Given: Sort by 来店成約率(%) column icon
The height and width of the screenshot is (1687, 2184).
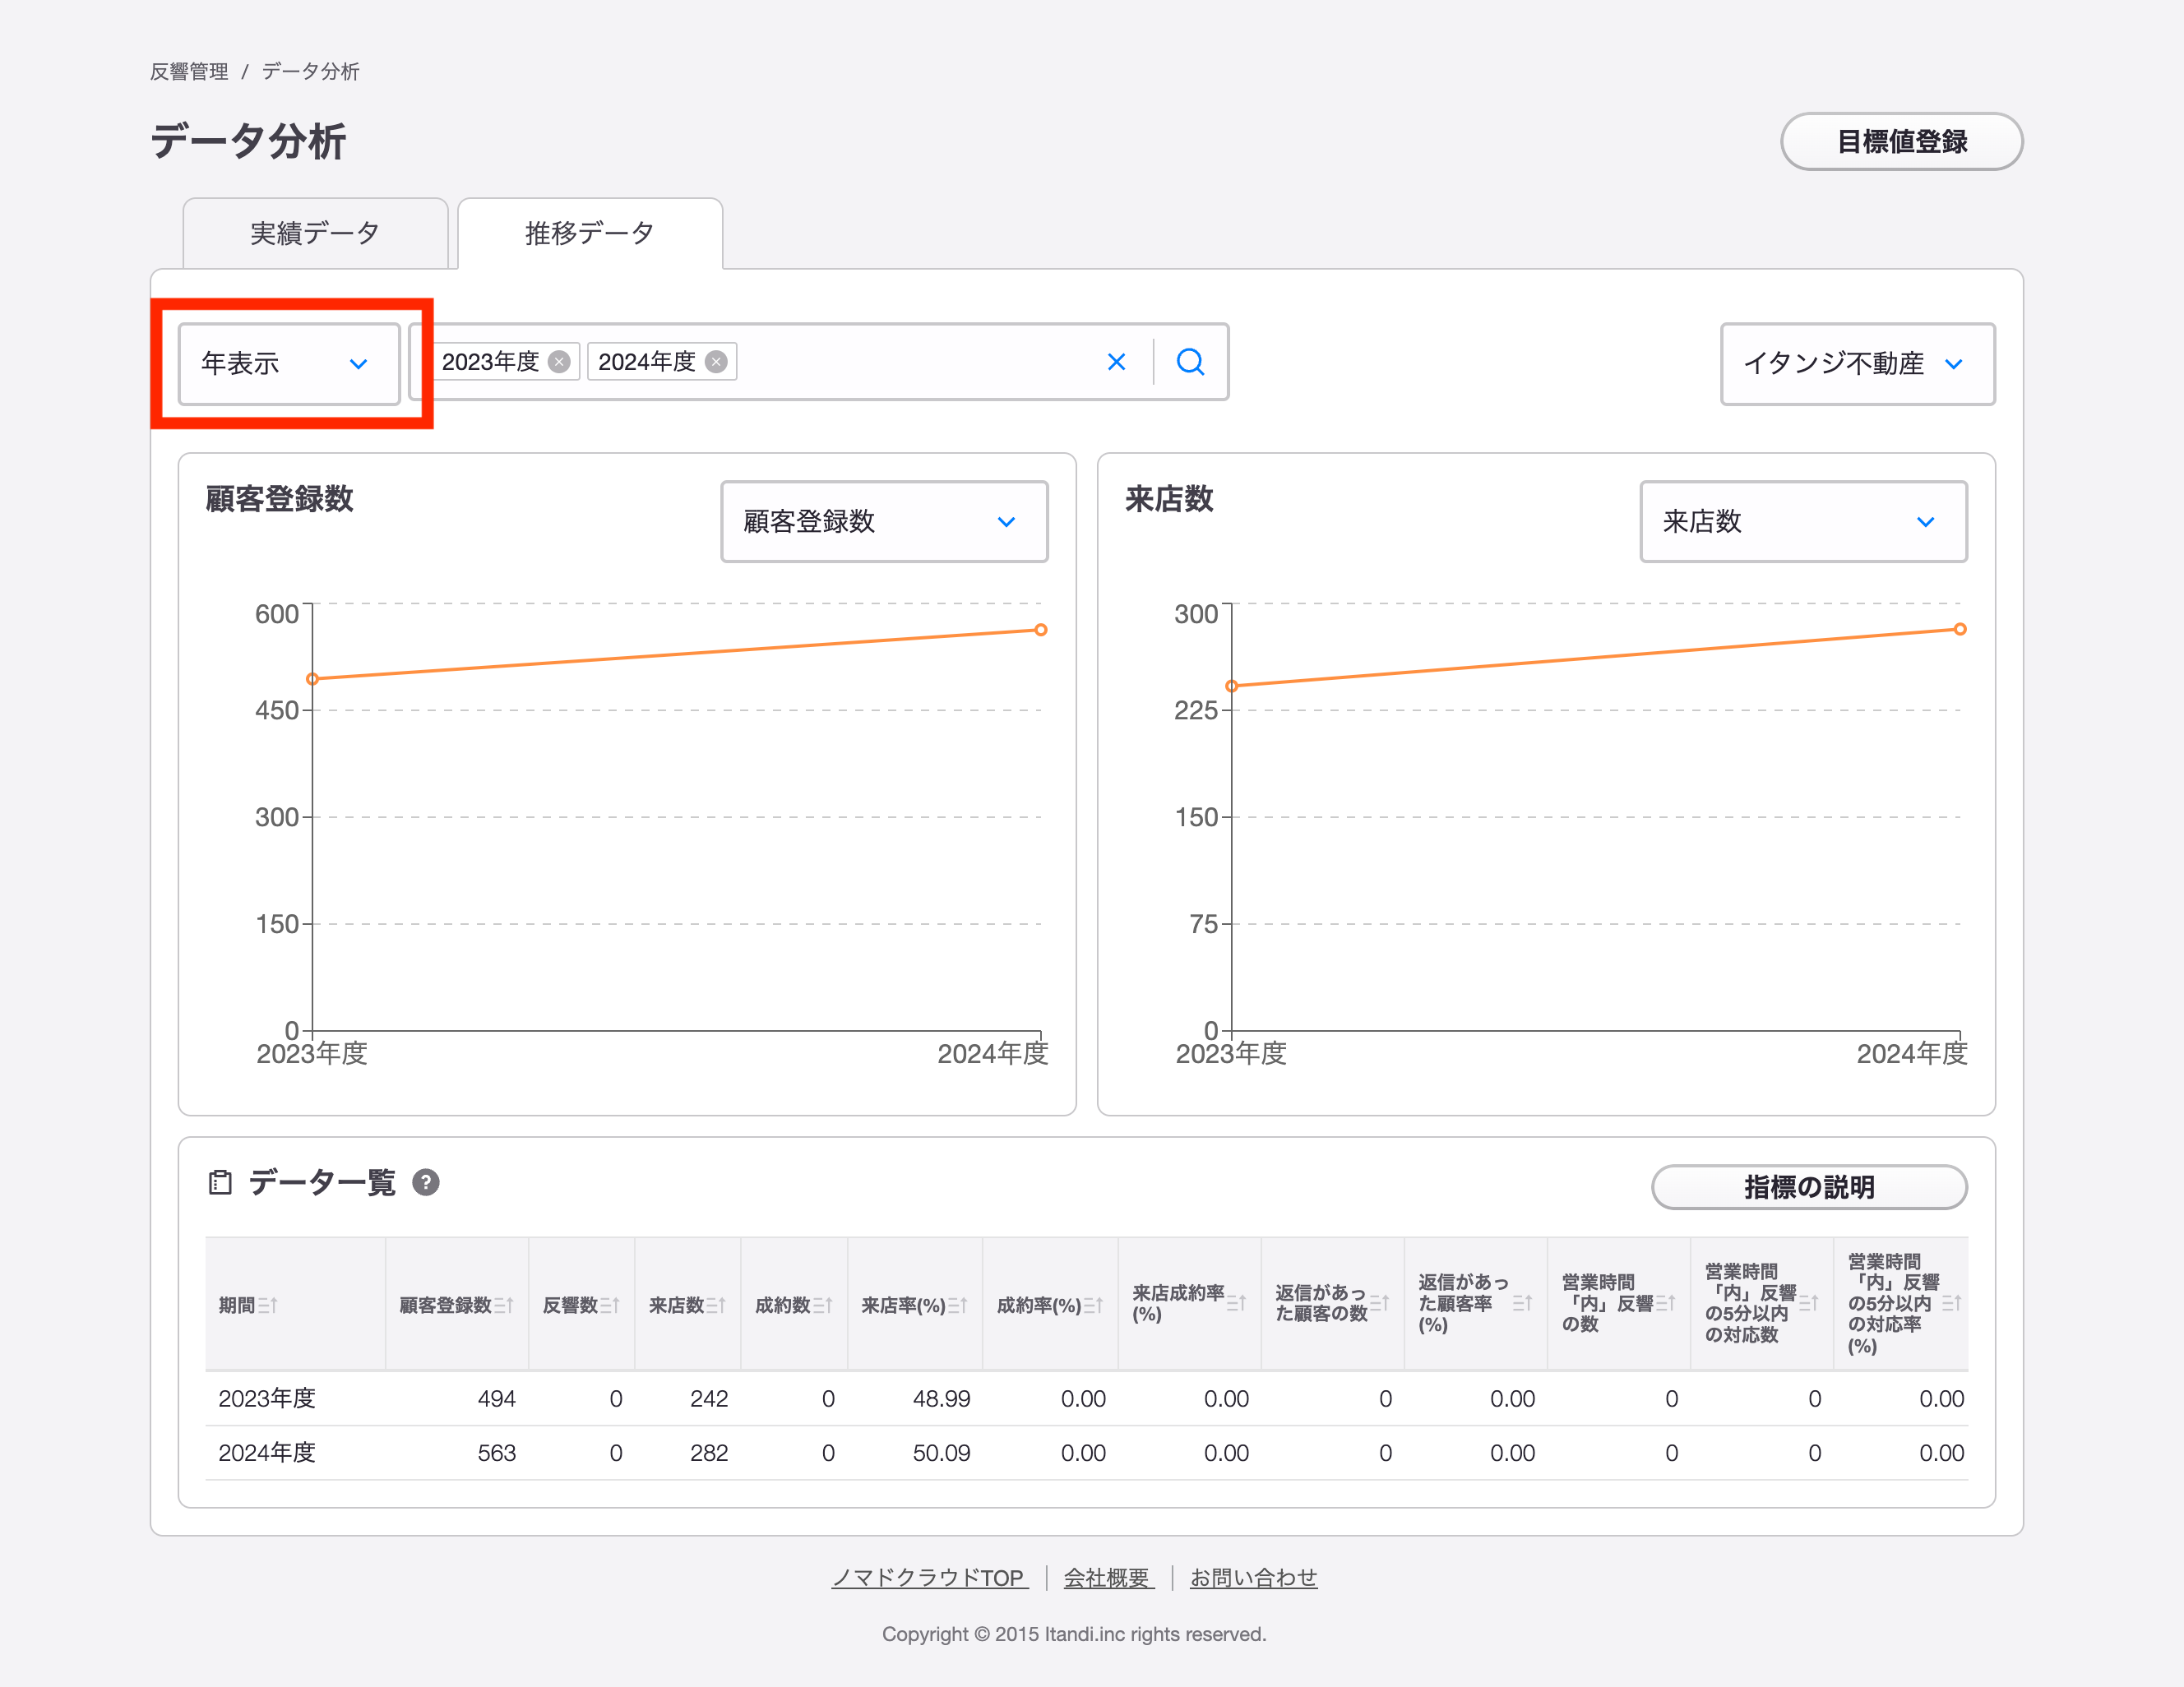Looking at the screenshot, I should [1236, 1303].
